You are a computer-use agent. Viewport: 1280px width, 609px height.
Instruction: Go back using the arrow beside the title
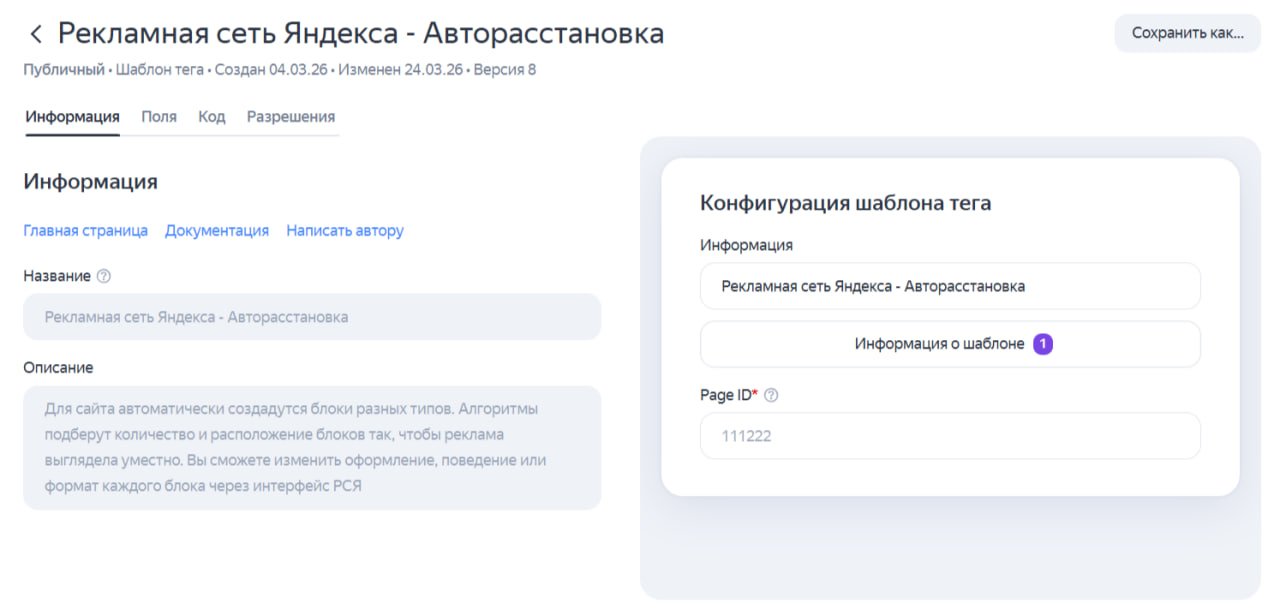pyautogui.click(x=36, y=34)
